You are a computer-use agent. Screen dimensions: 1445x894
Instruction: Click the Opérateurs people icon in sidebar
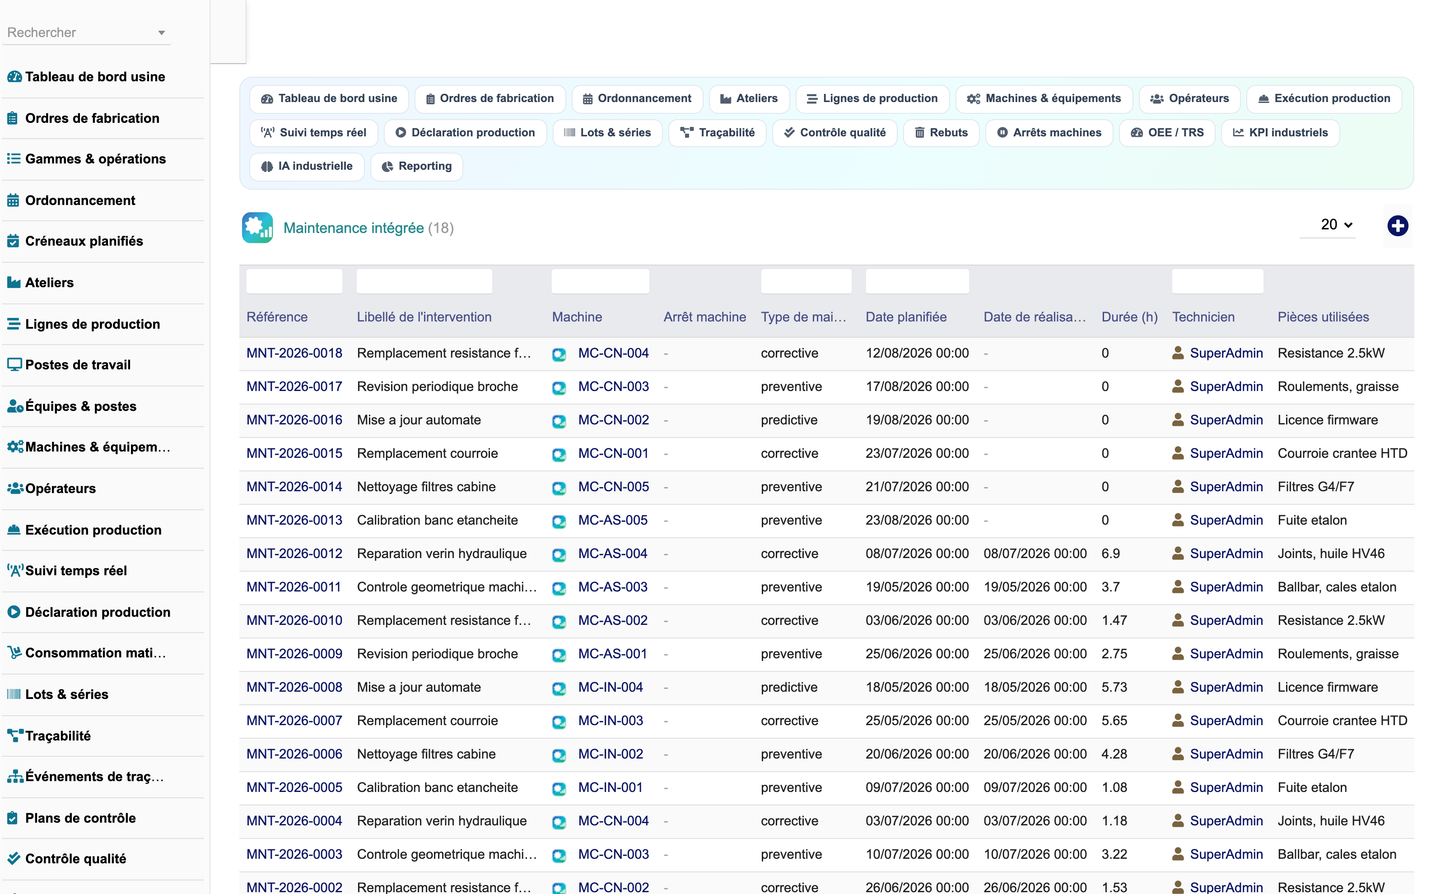(x=15, y=488)
